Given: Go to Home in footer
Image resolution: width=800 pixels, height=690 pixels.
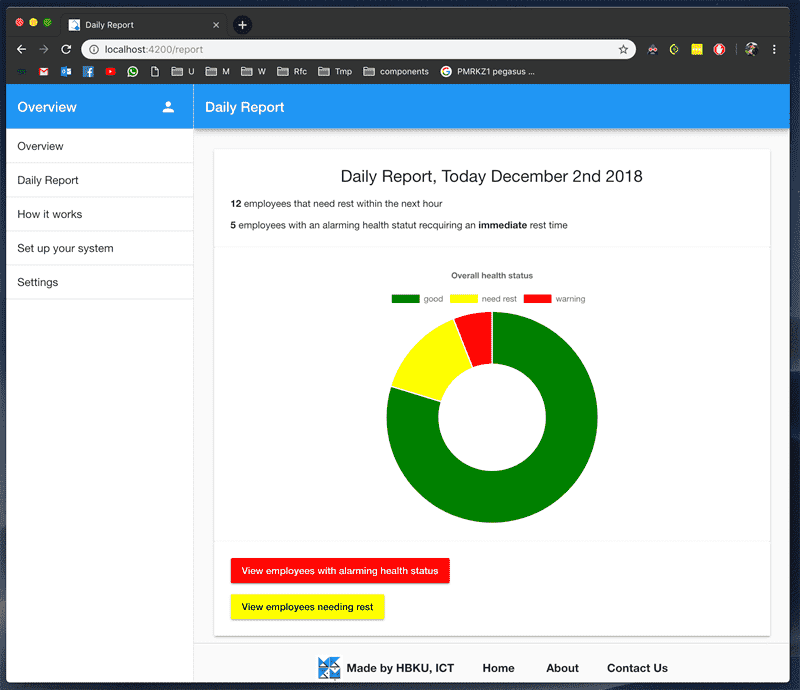Looking at the screenshot, I should 498,668.
